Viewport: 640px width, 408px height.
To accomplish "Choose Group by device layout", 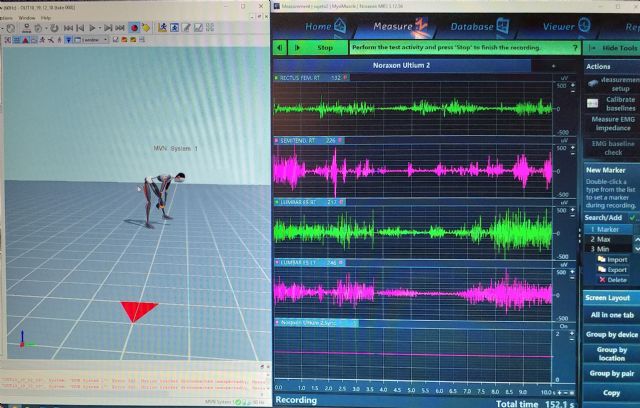I will pos(612,334).
